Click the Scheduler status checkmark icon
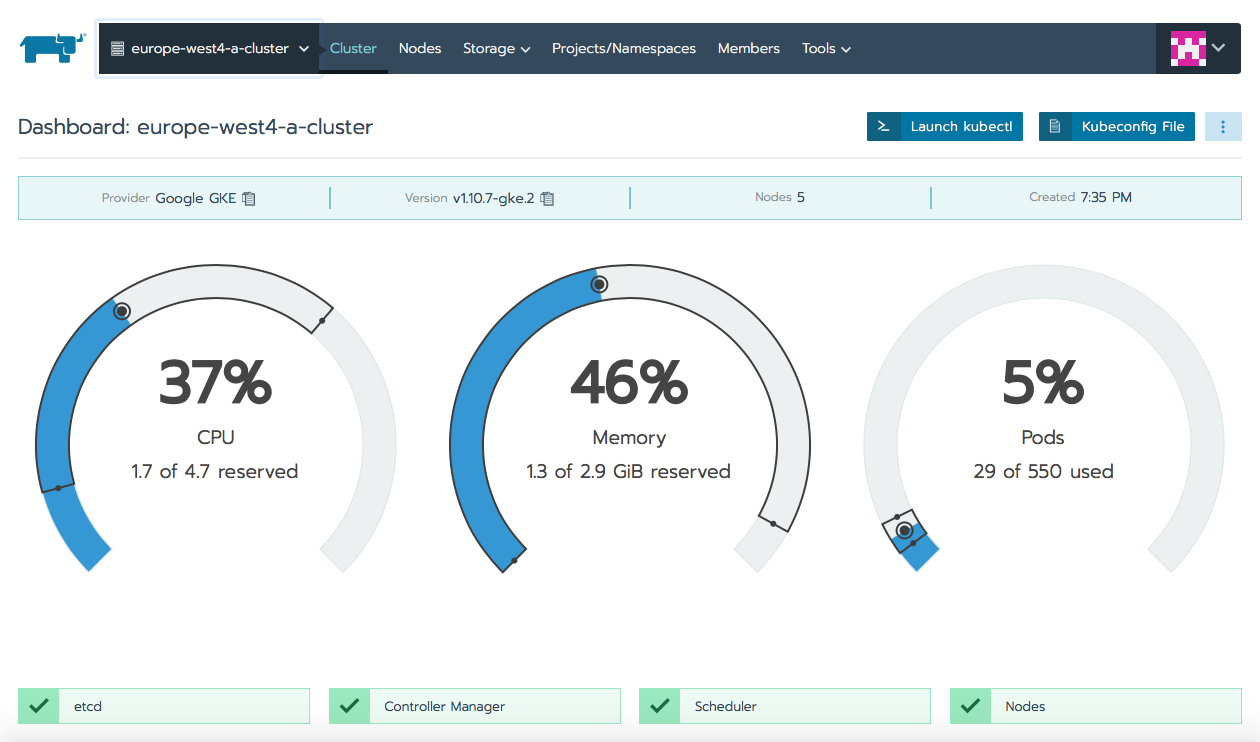 point(660,706)
